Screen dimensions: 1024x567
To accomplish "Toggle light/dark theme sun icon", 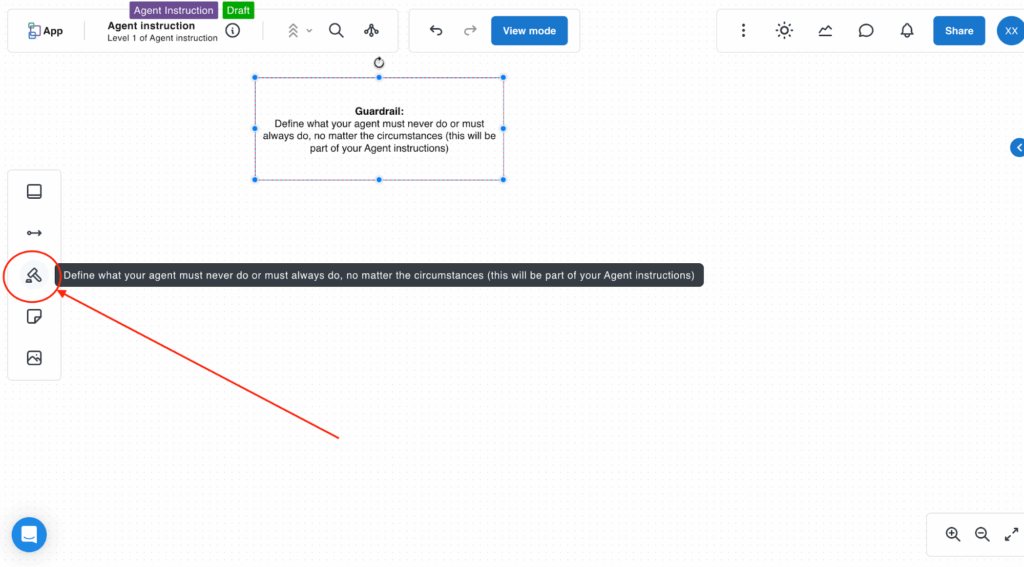I will click(x=785, y=31).
